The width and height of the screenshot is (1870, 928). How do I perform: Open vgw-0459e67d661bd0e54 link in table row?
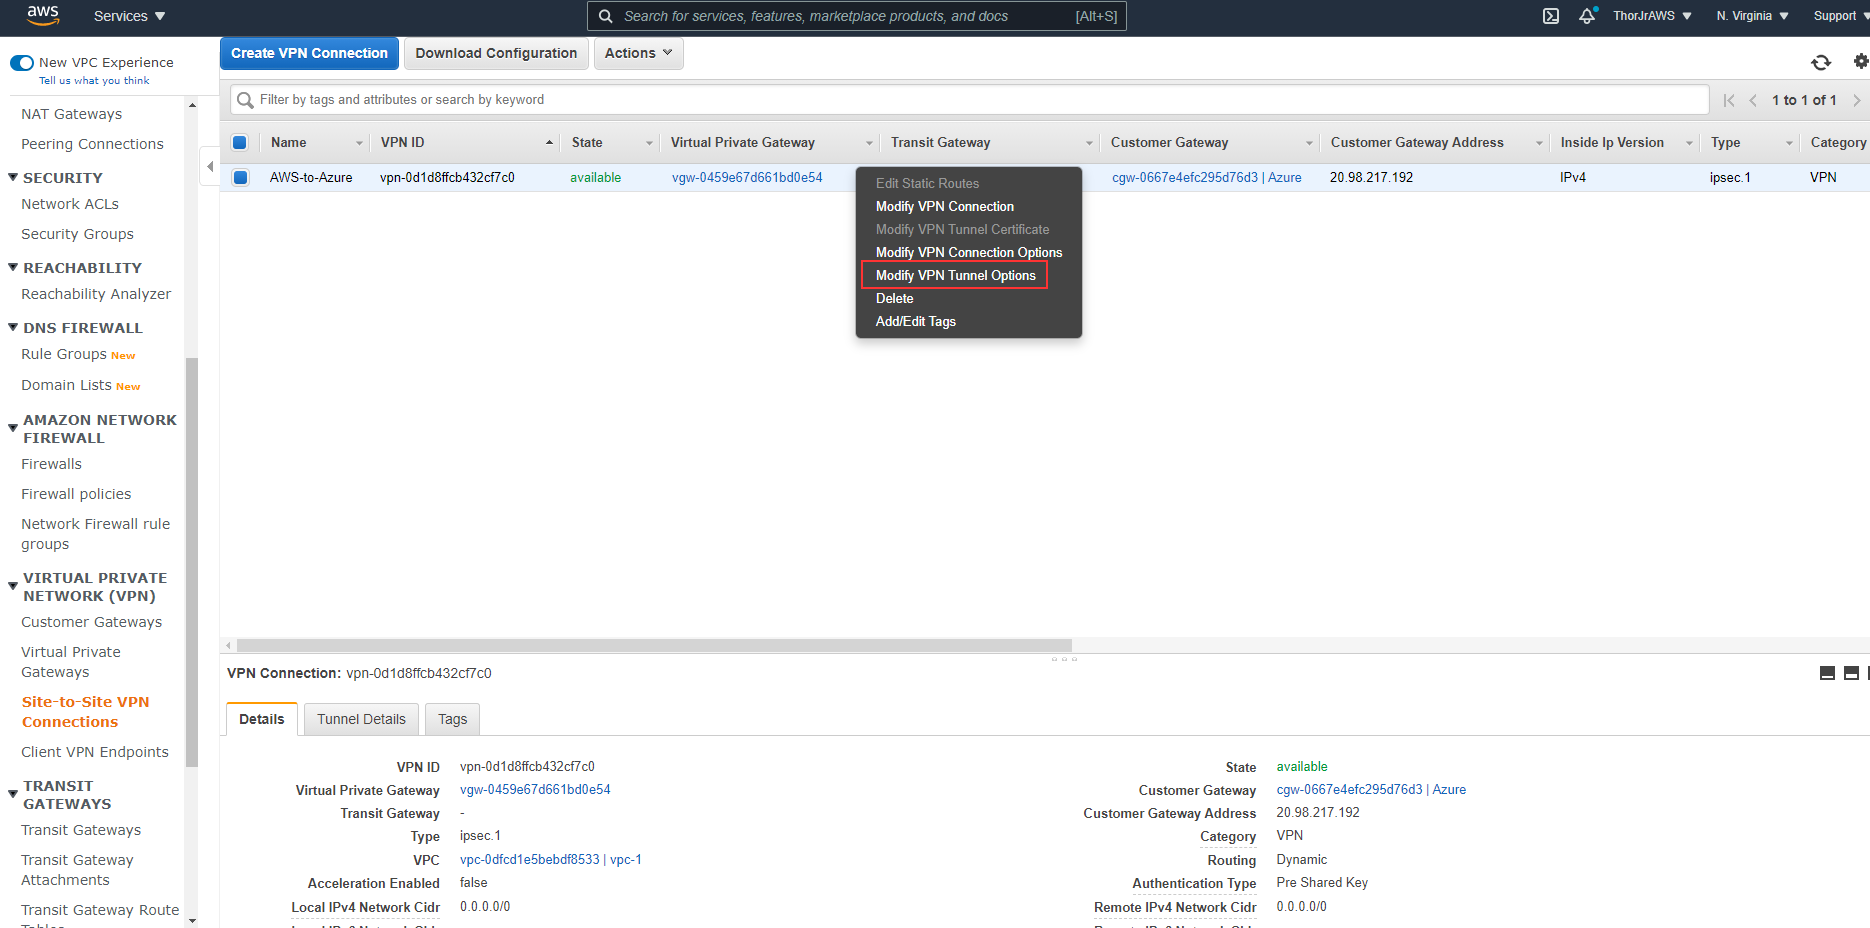(747, 177)
